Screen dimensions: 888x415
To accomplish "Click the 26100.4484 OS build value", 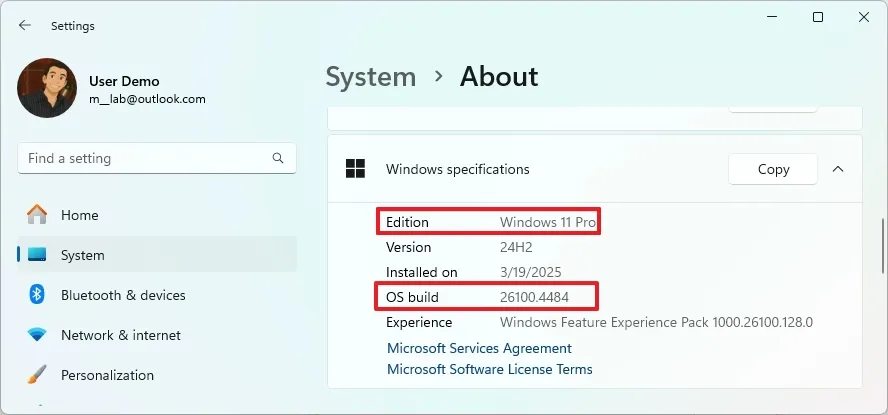I will tap(534, 297).
